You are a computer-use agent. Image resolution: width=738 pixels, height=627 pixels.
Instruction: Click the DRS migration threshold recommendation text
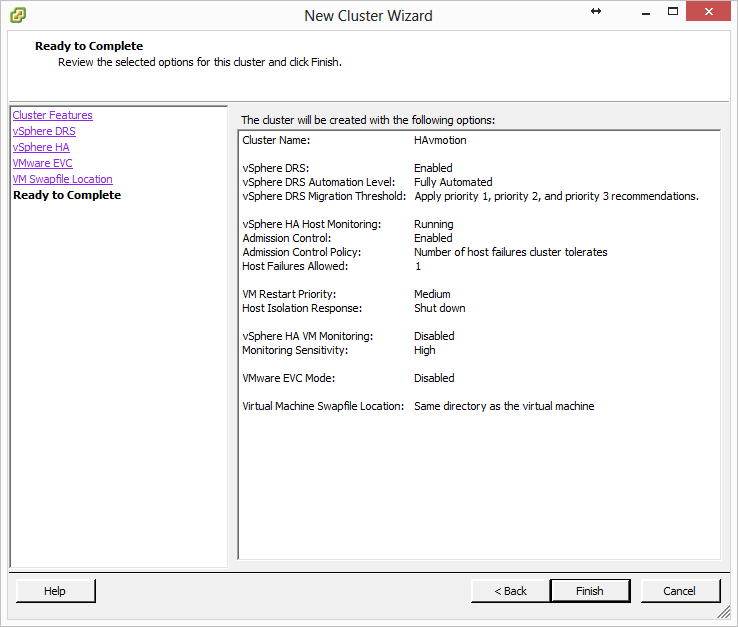[x=556, y=196]
